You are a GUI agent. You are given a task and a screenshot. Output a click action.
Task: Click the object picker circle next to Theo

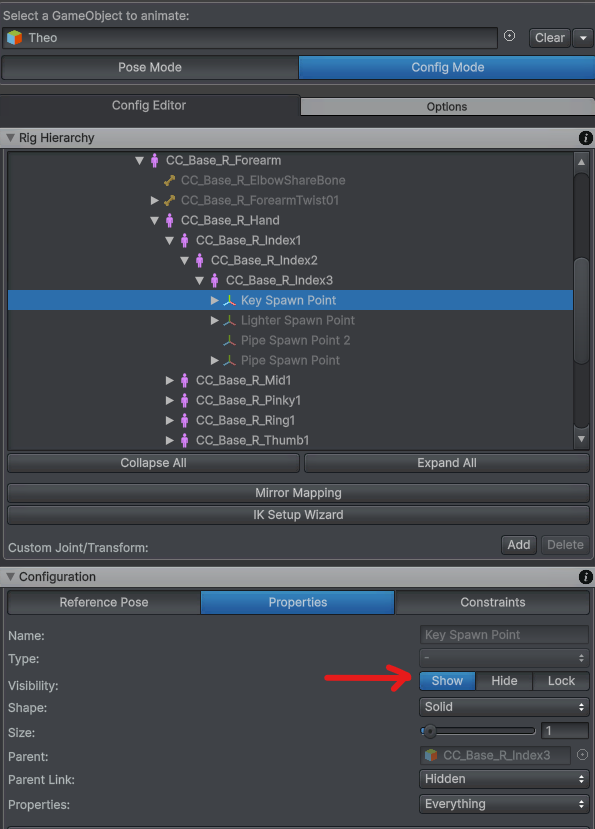[x=509, y=36]
